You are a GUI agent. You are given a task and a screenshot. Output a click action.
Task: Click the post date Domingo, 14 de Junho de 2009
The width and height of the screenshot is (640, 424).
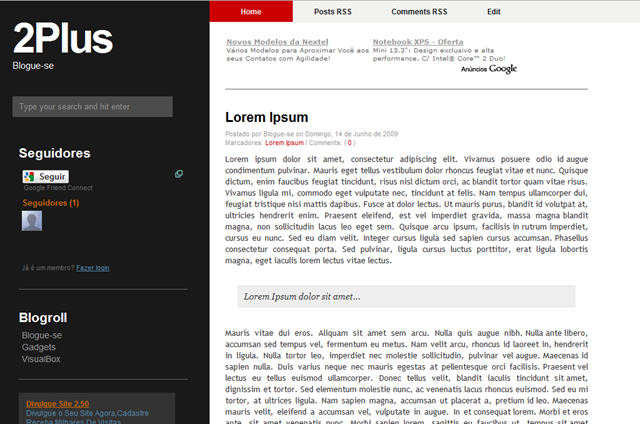351,134
